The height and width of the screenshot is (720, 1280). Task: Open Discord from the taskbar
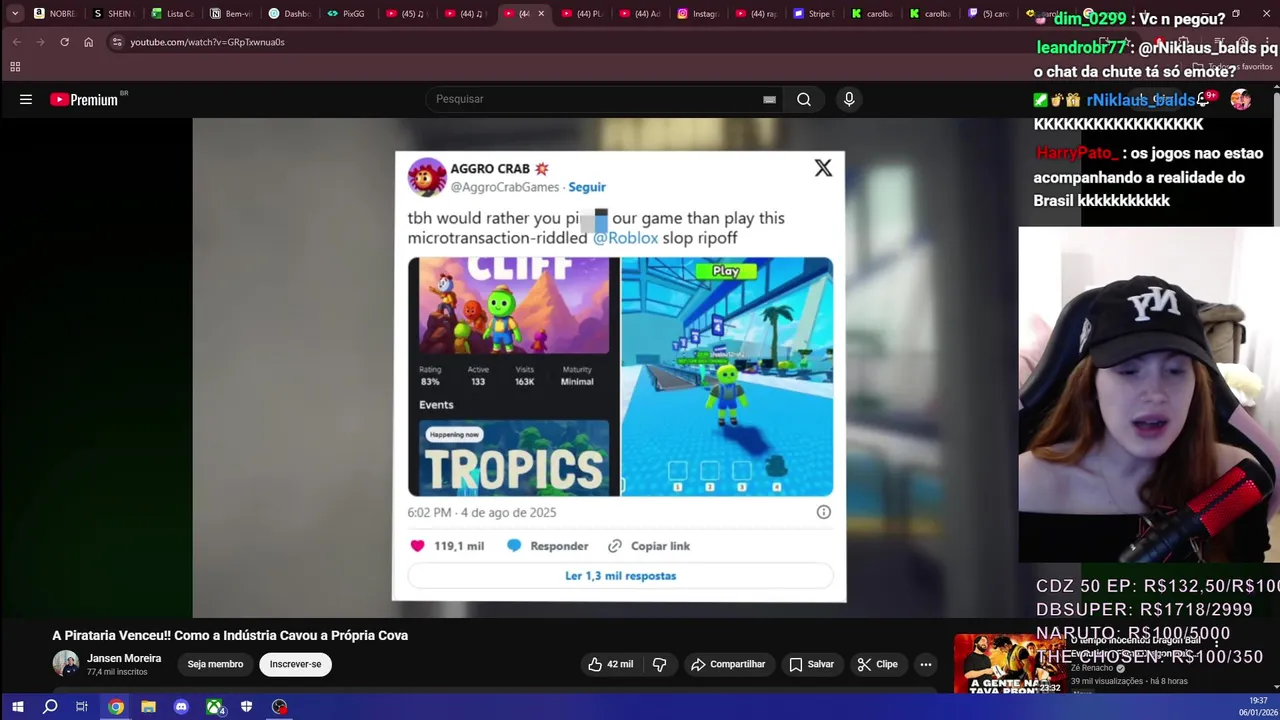click(181, 706)
